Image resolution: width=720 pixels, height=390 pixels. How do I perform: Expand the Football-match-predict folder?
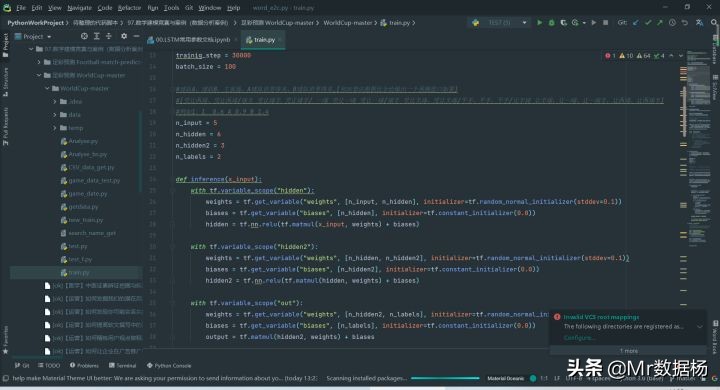39,62
